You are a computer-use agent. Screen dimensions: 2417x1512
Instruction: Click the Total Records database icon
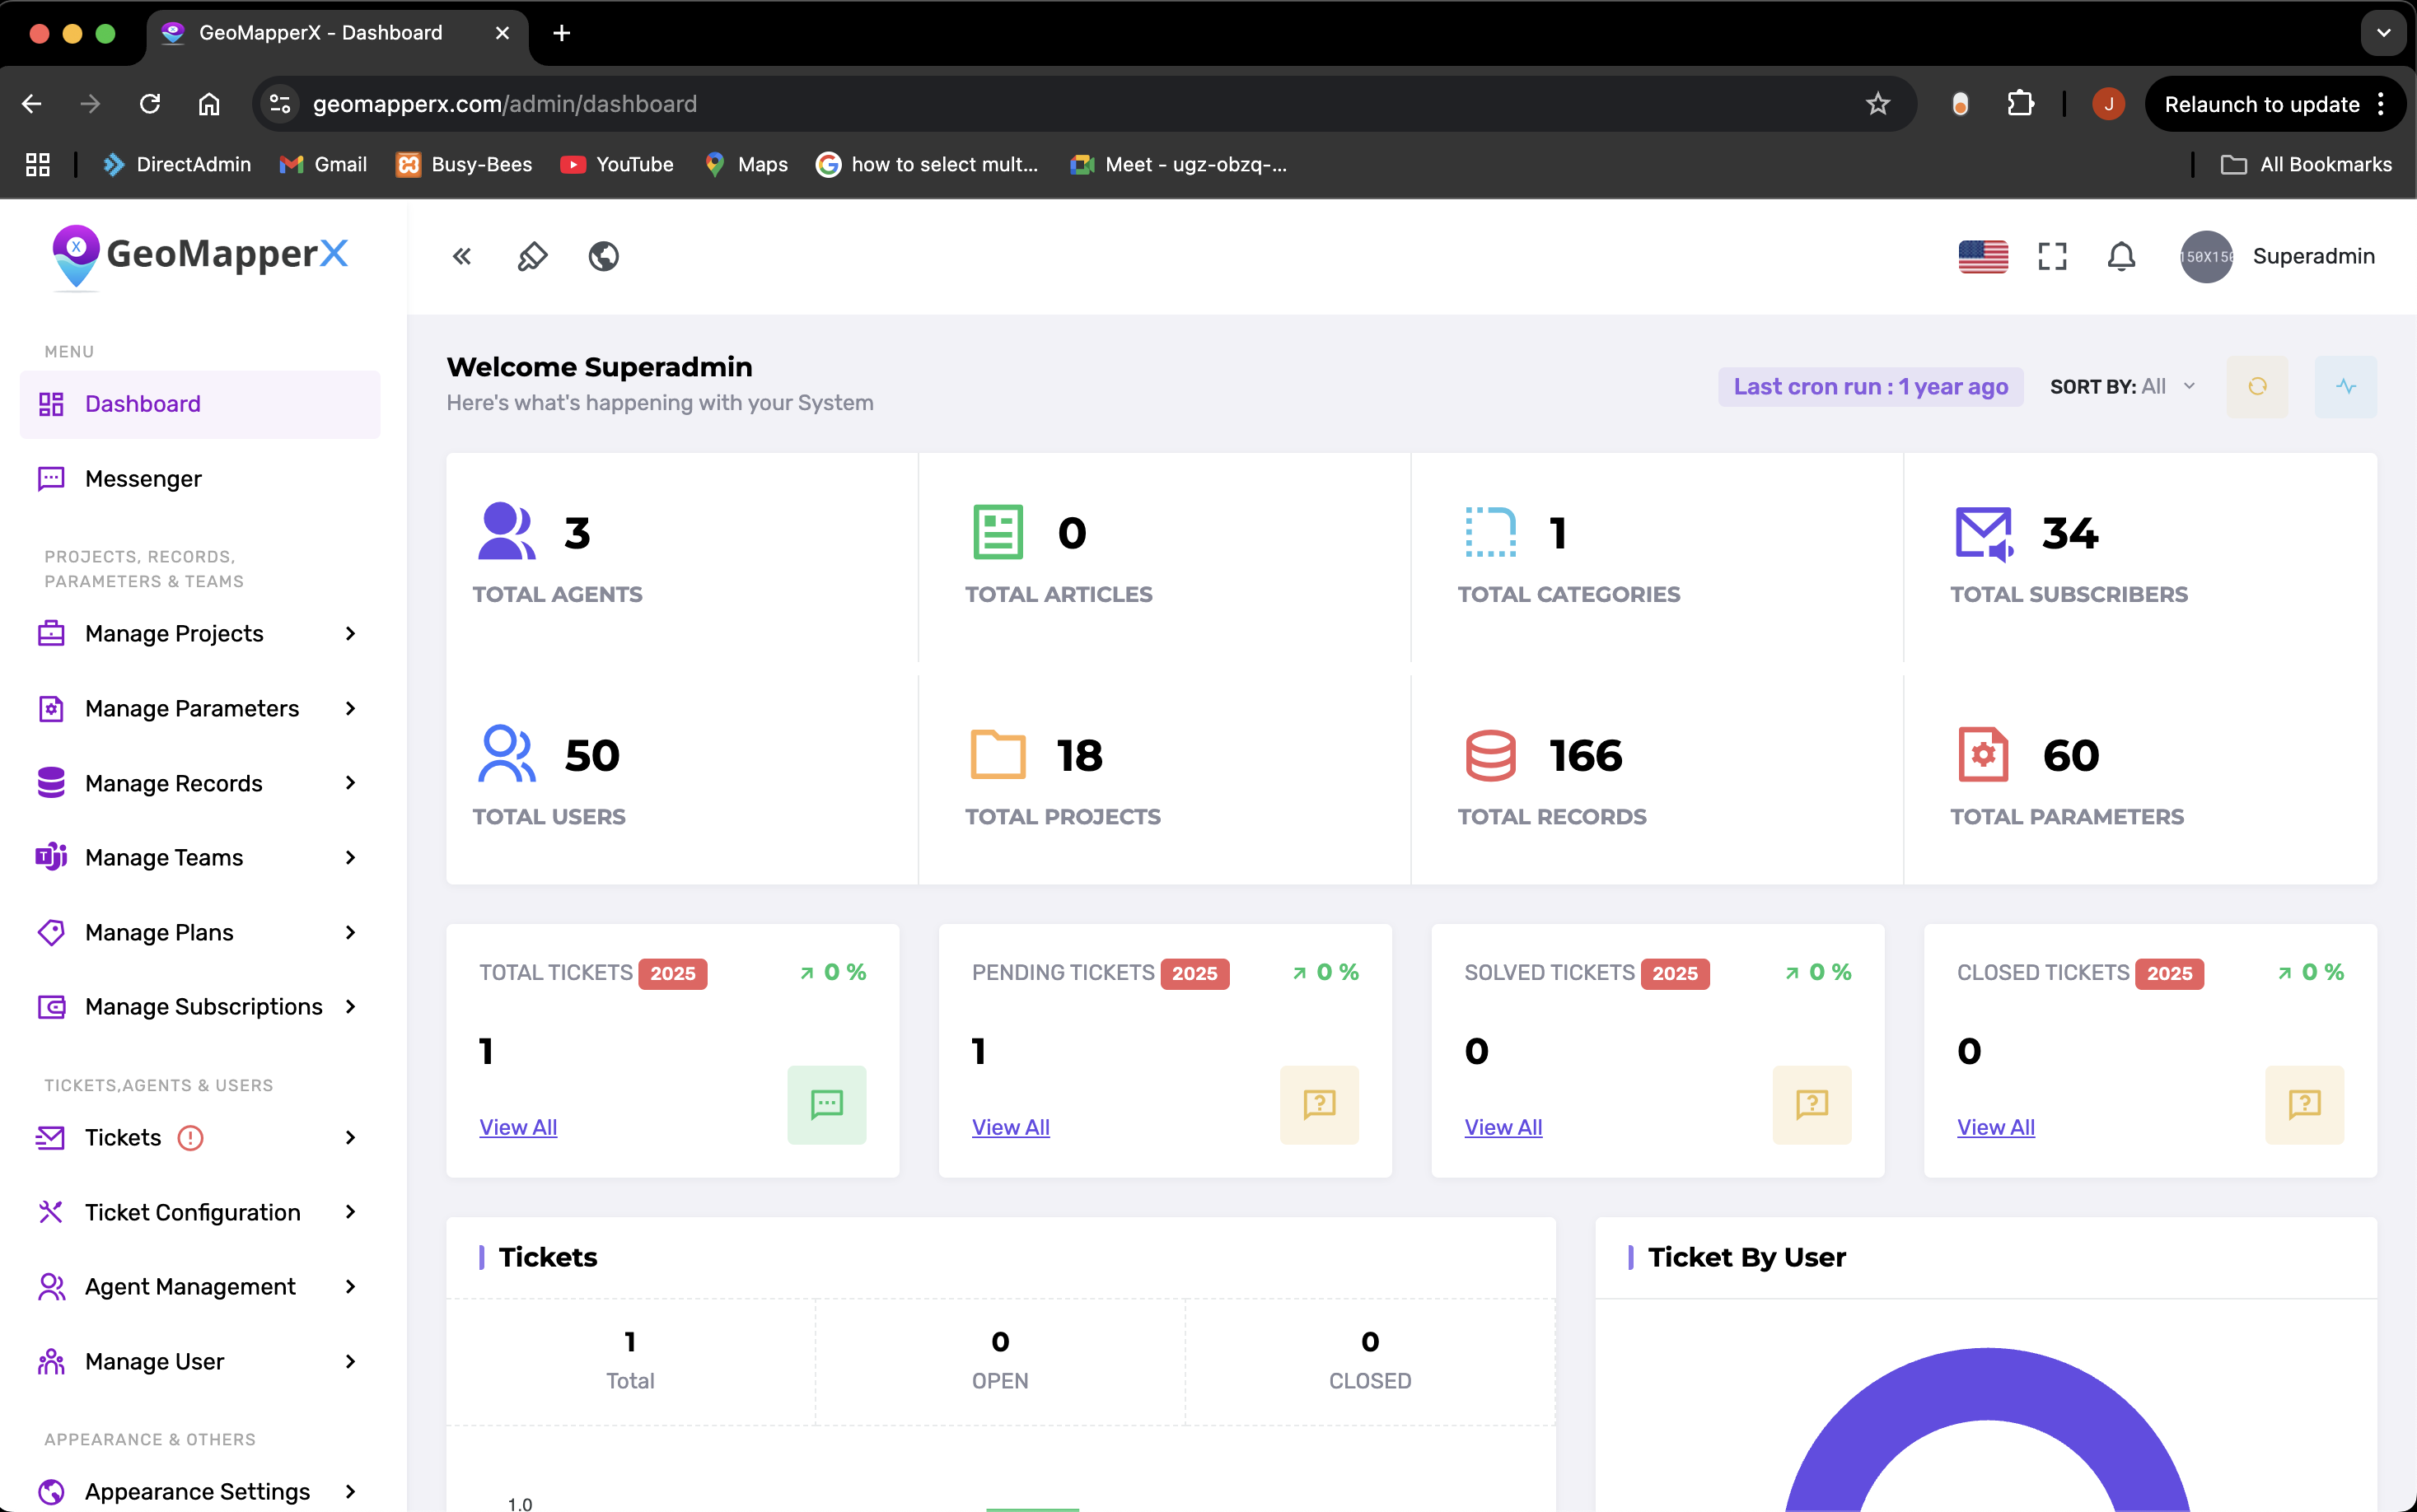[x=1491, y=755]
